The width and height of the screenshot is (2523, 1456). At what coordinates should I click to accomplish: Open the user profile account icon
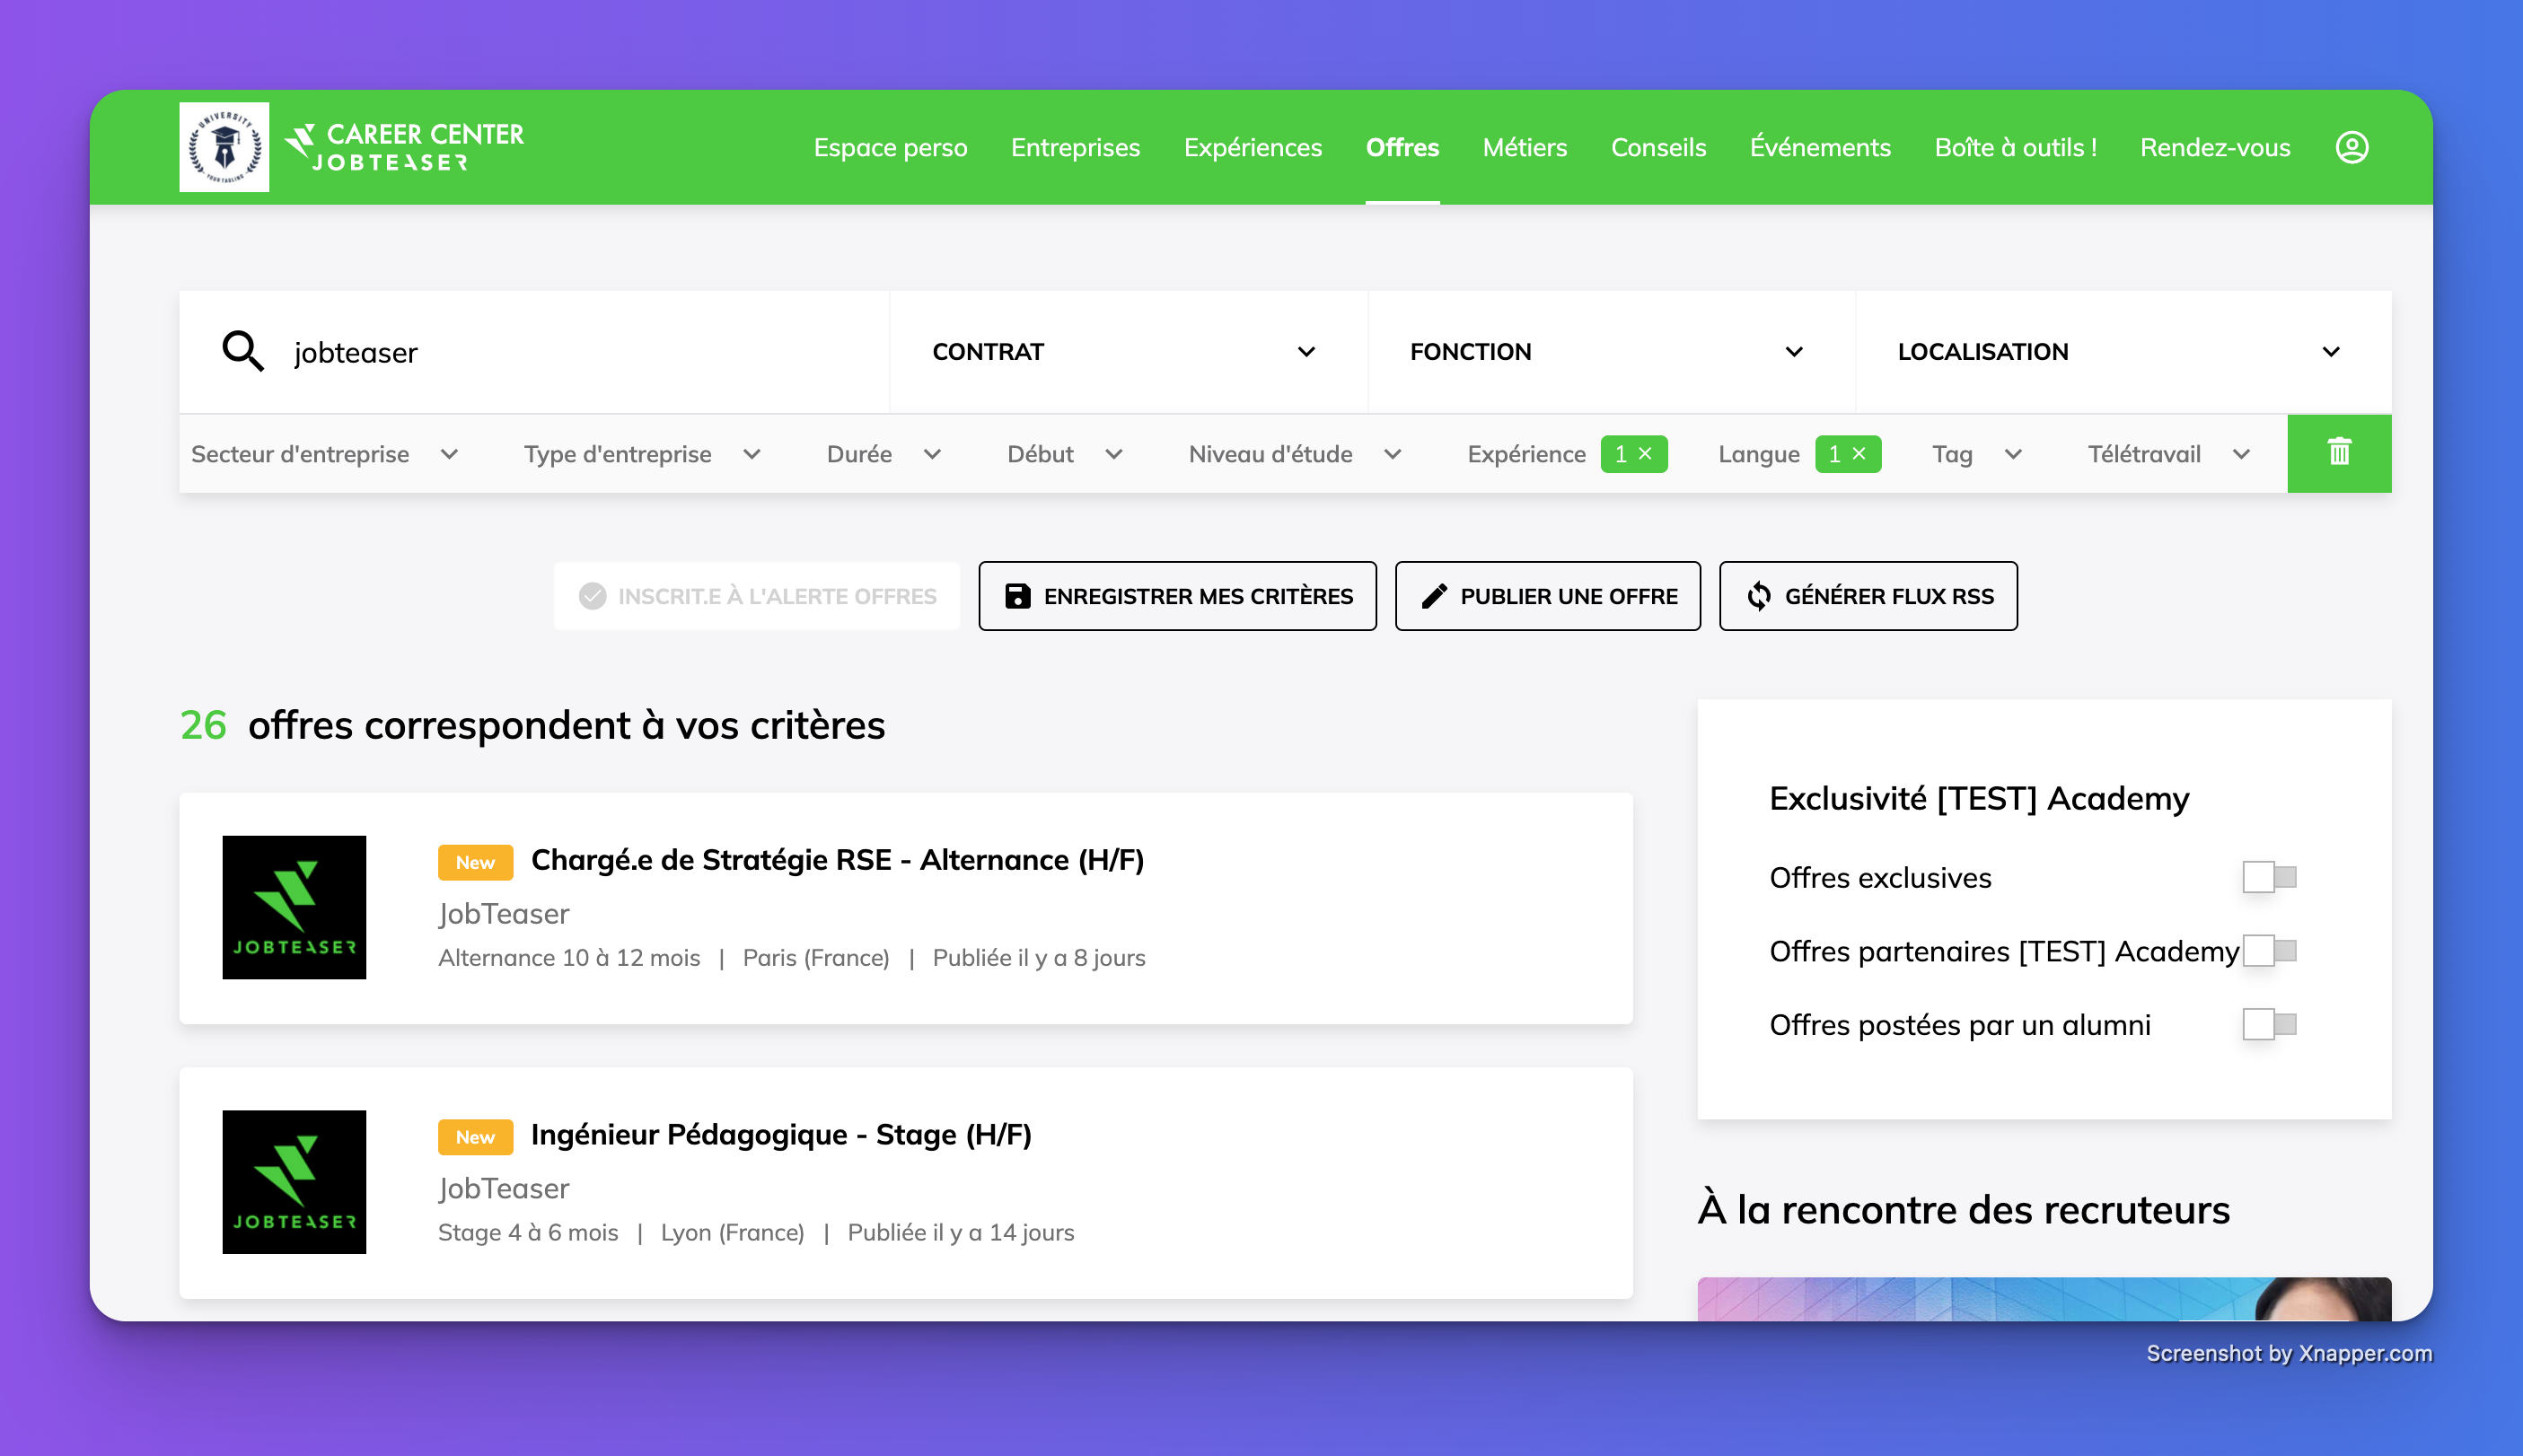pyautogui.click(x=2351, y=147)
